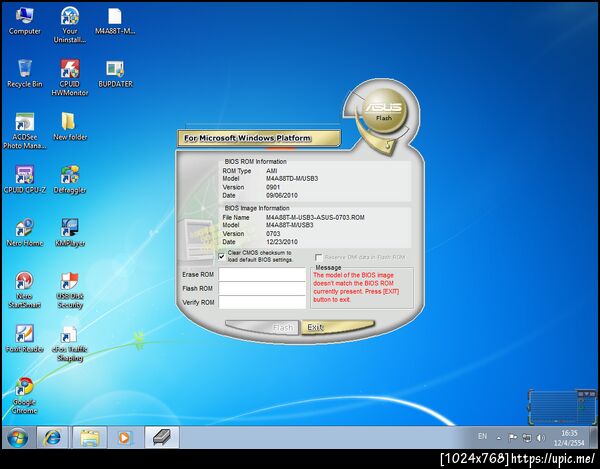Click the red model mismatch message
This screenshot has width=600, height=469.
[356, 287]
